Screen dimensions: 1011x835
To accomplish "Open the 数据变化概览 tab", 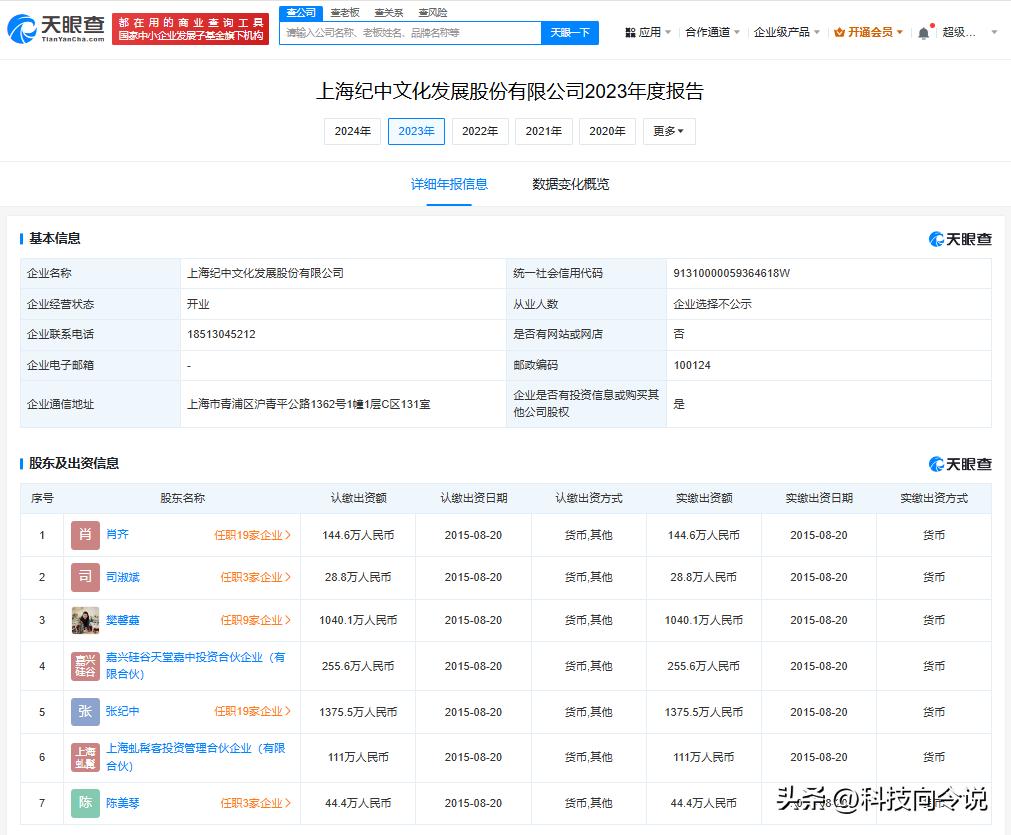I will tap(571, 184).
